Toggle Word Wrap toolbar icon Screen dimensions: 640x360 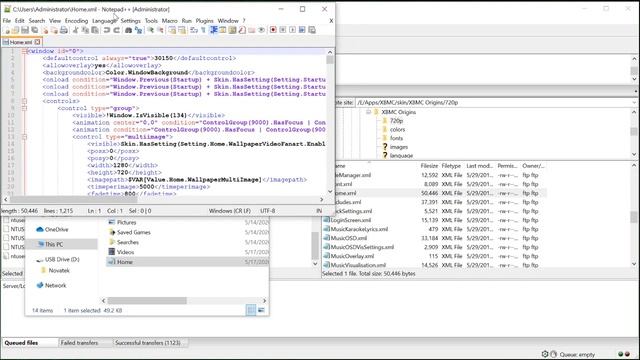193,30
